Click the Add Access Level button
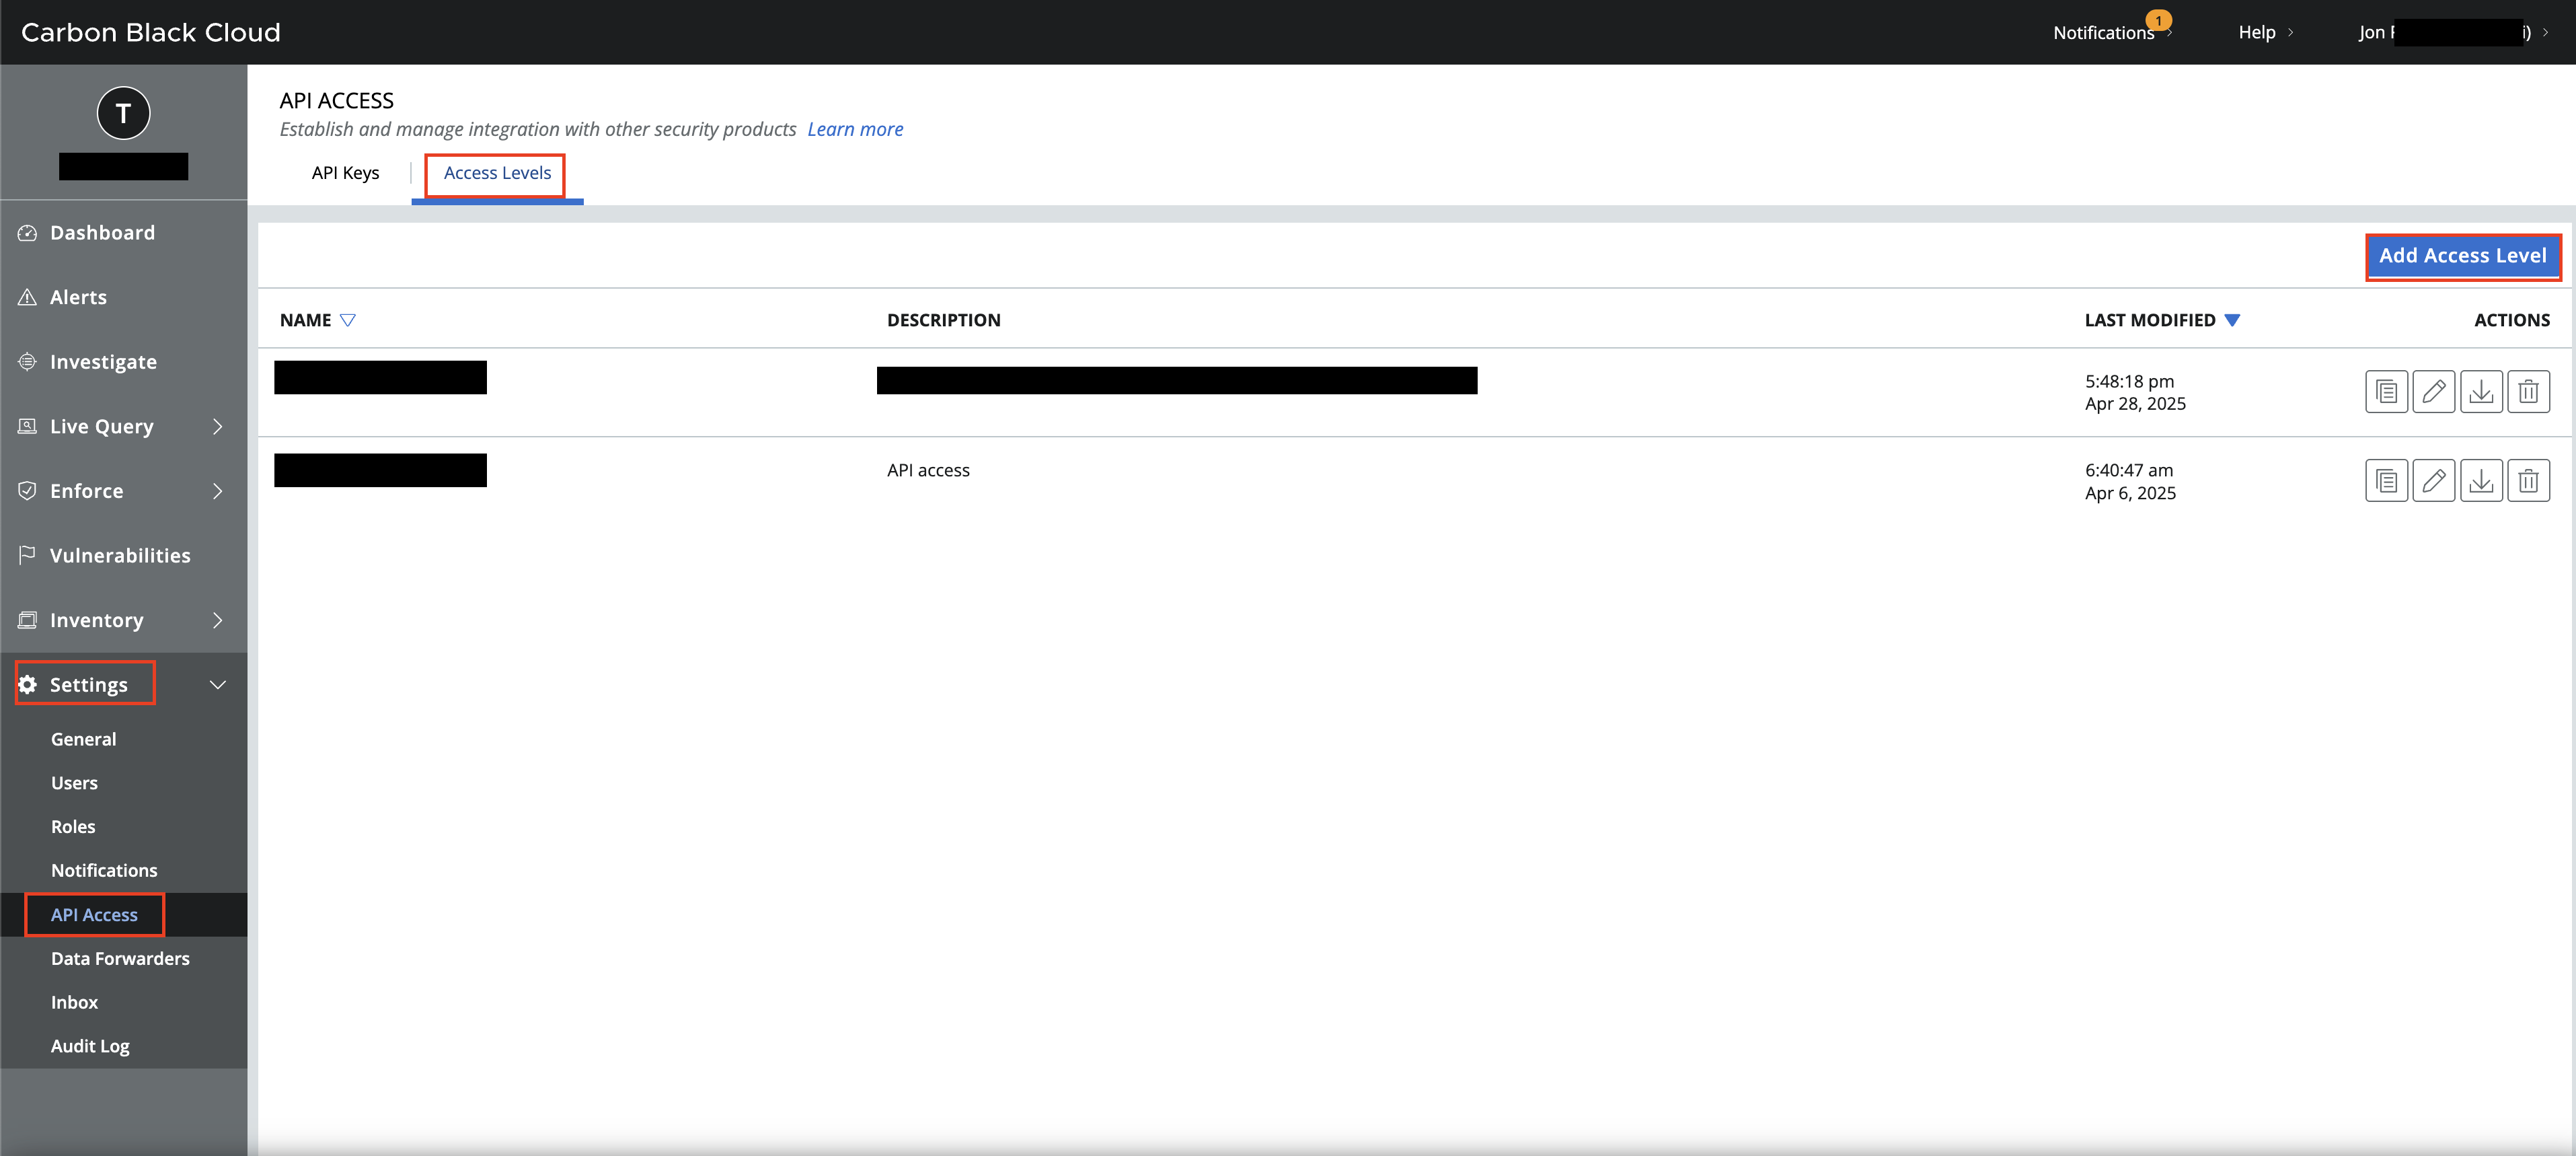This screenshot has width=2576, height=1156. point(2462,256)
